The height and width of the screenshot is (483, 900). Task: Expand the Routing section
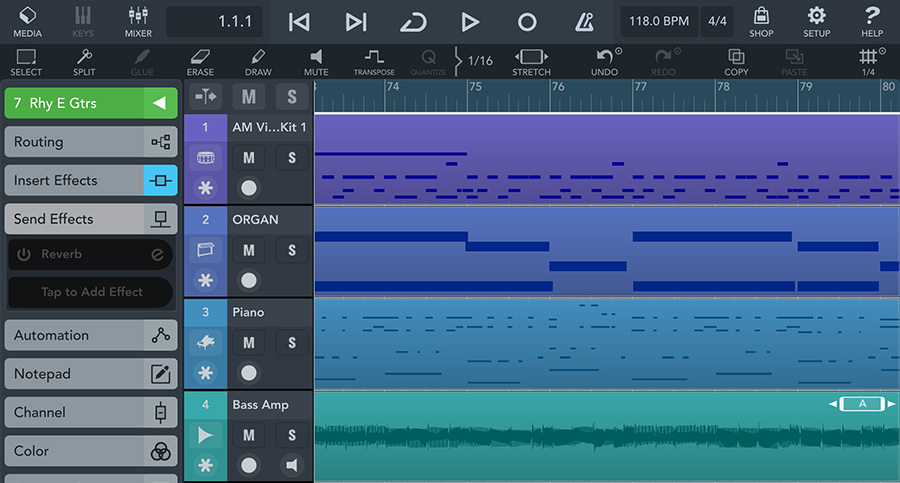(x=90, y=142)
